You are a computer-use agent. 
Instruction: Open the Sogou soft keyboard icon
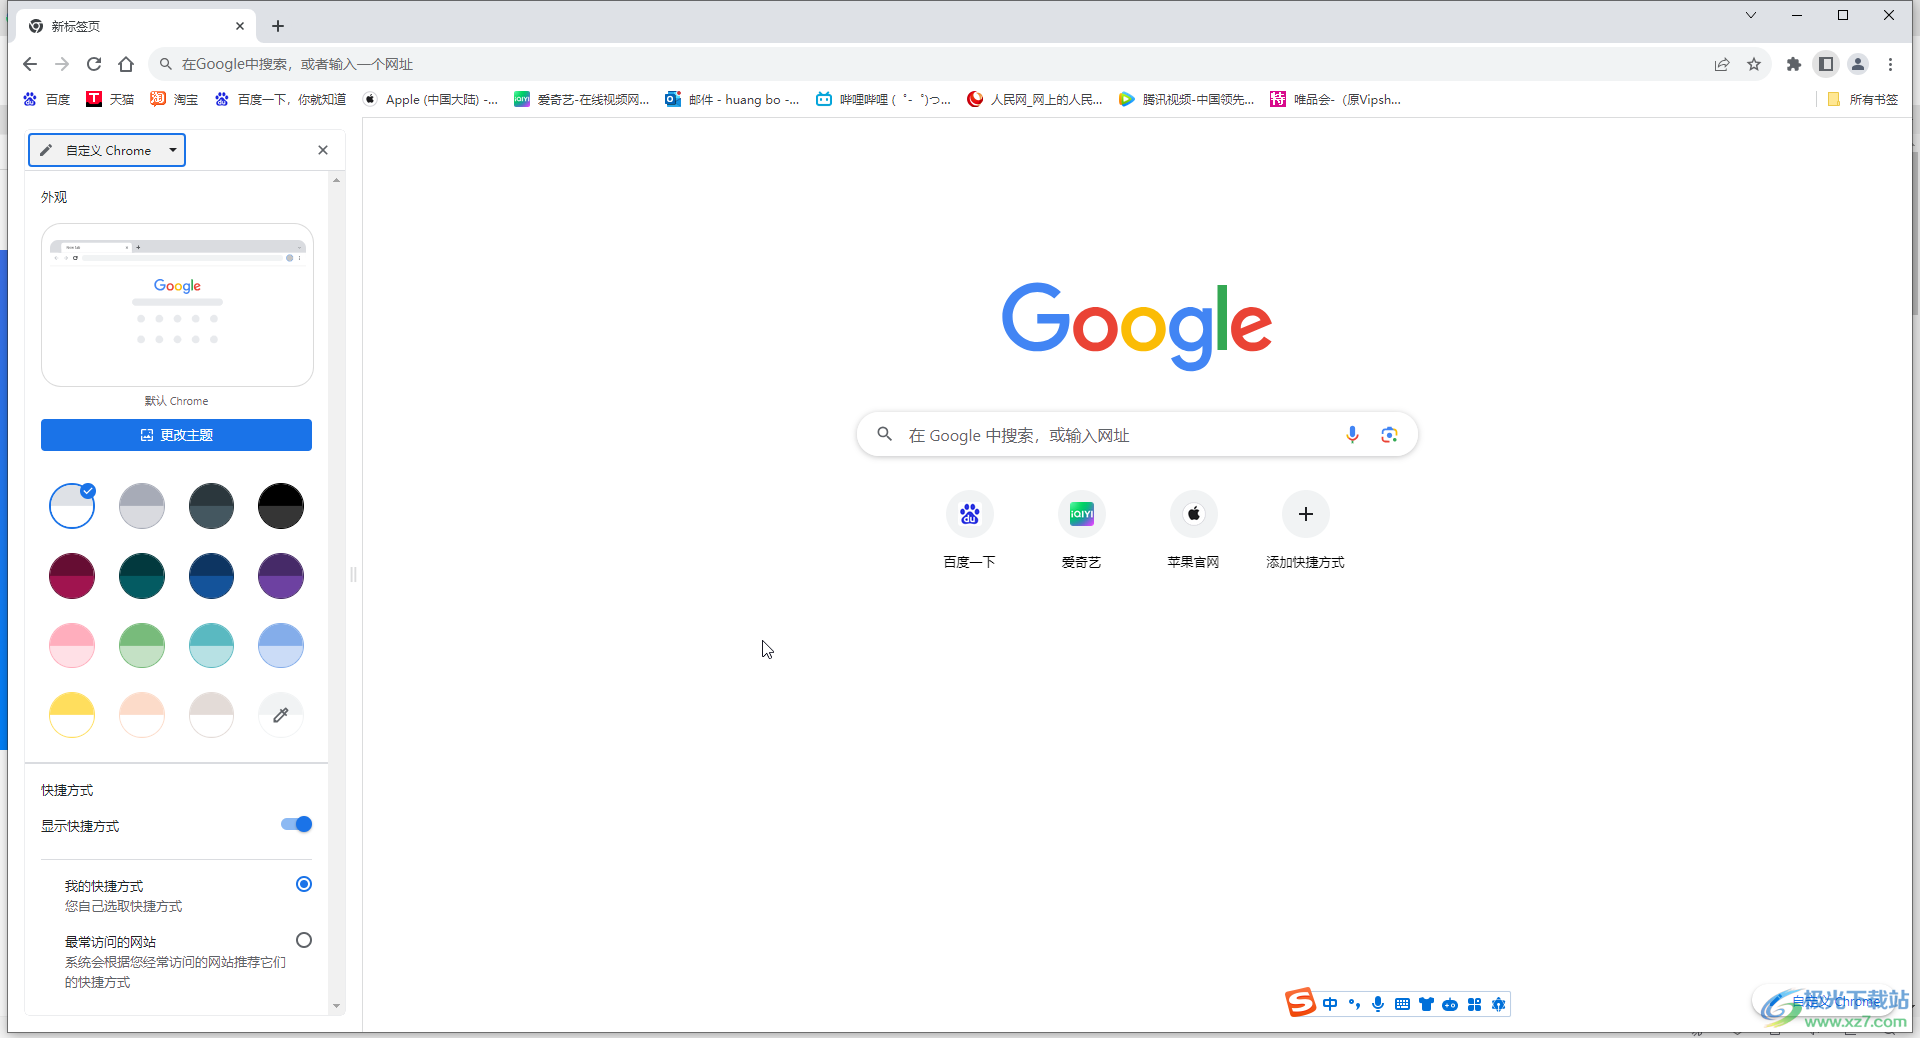(1402, 1004)
